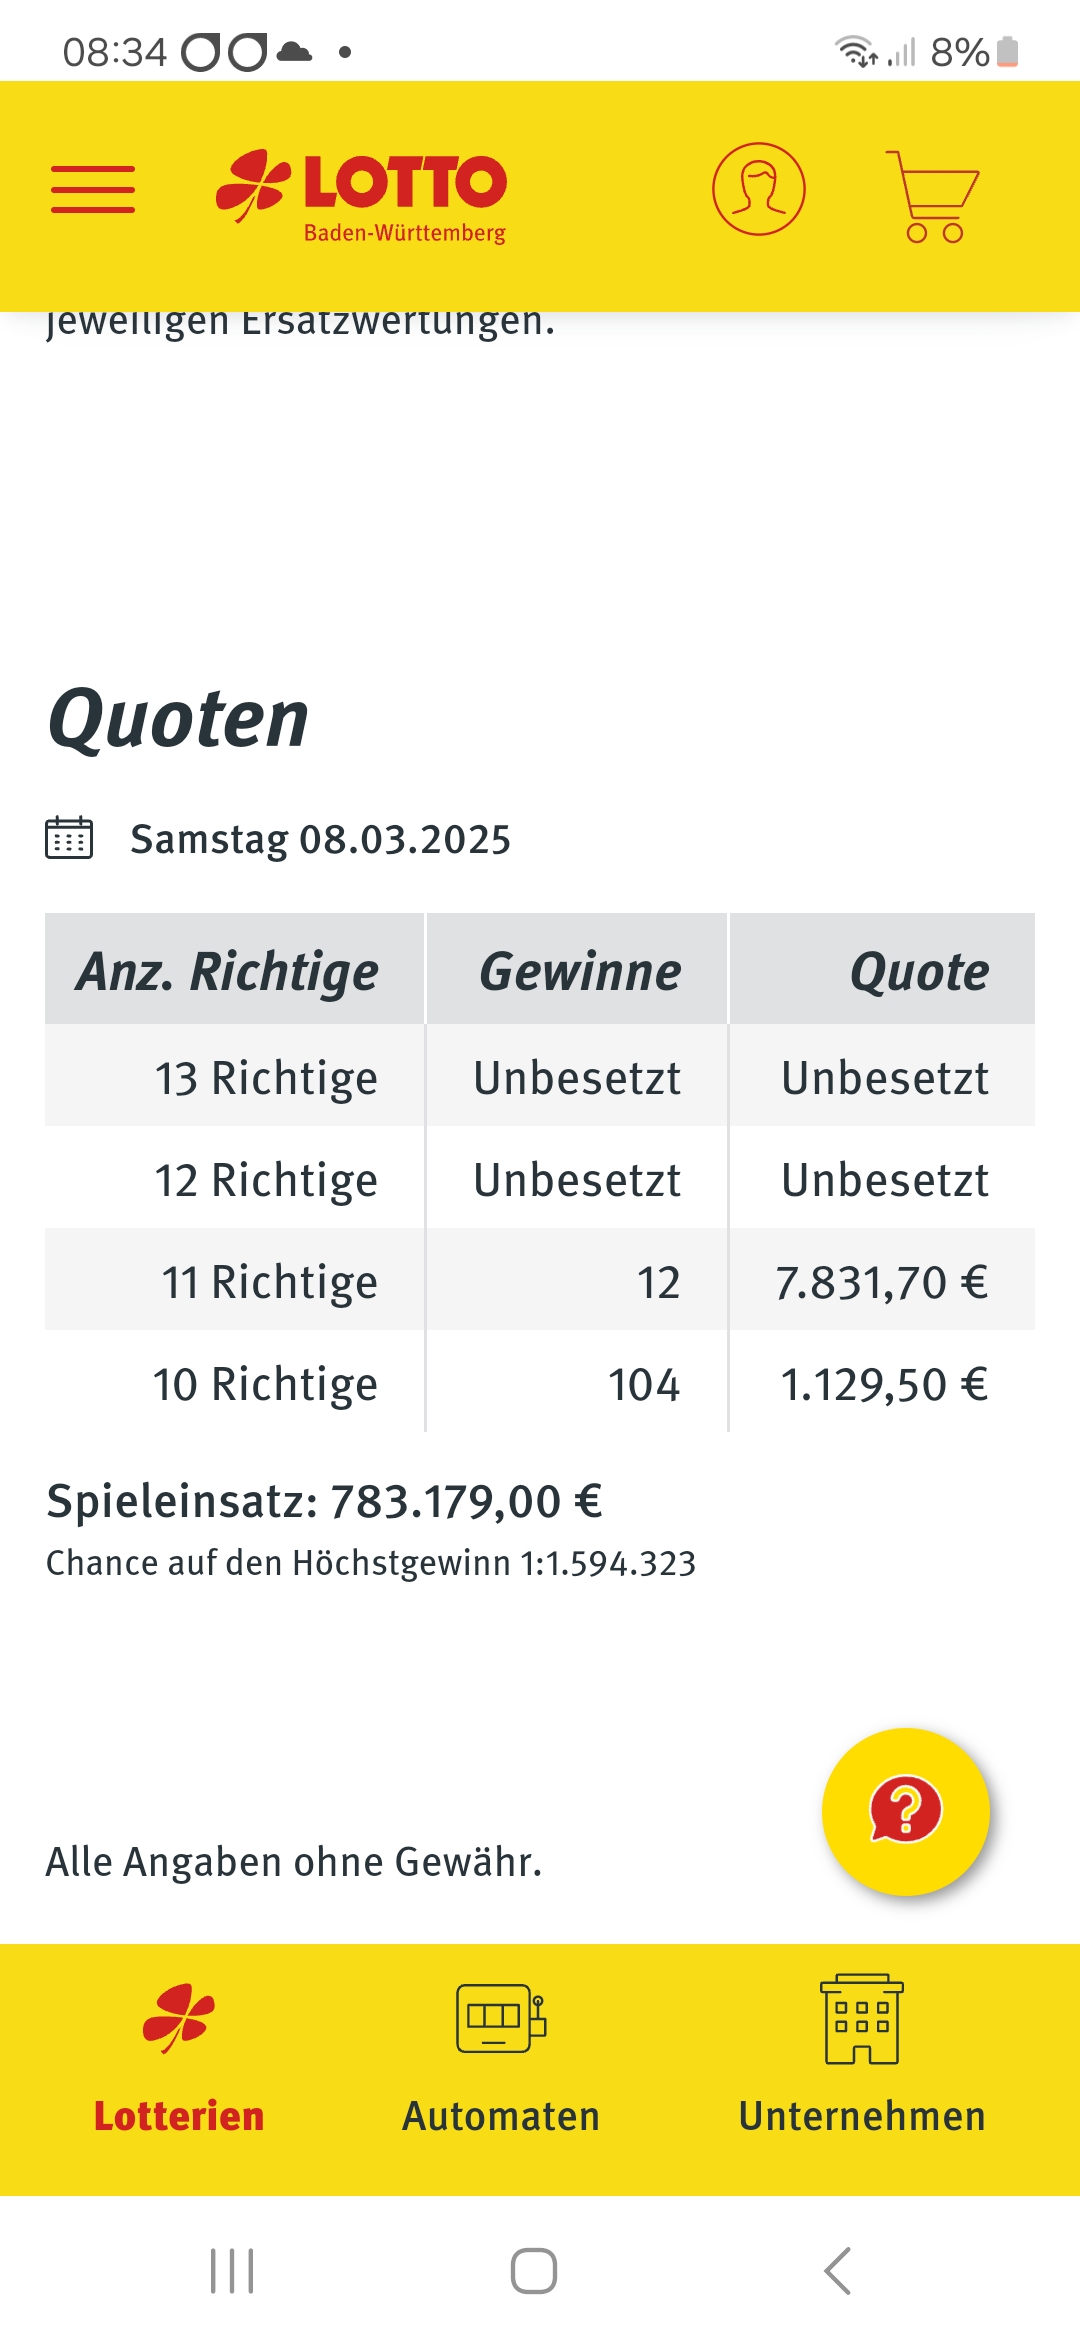This screenshot has width=1080, height=2340.
Task: Open Android recent apps button
Action: pyautogui.click(x=232, y=2271)
